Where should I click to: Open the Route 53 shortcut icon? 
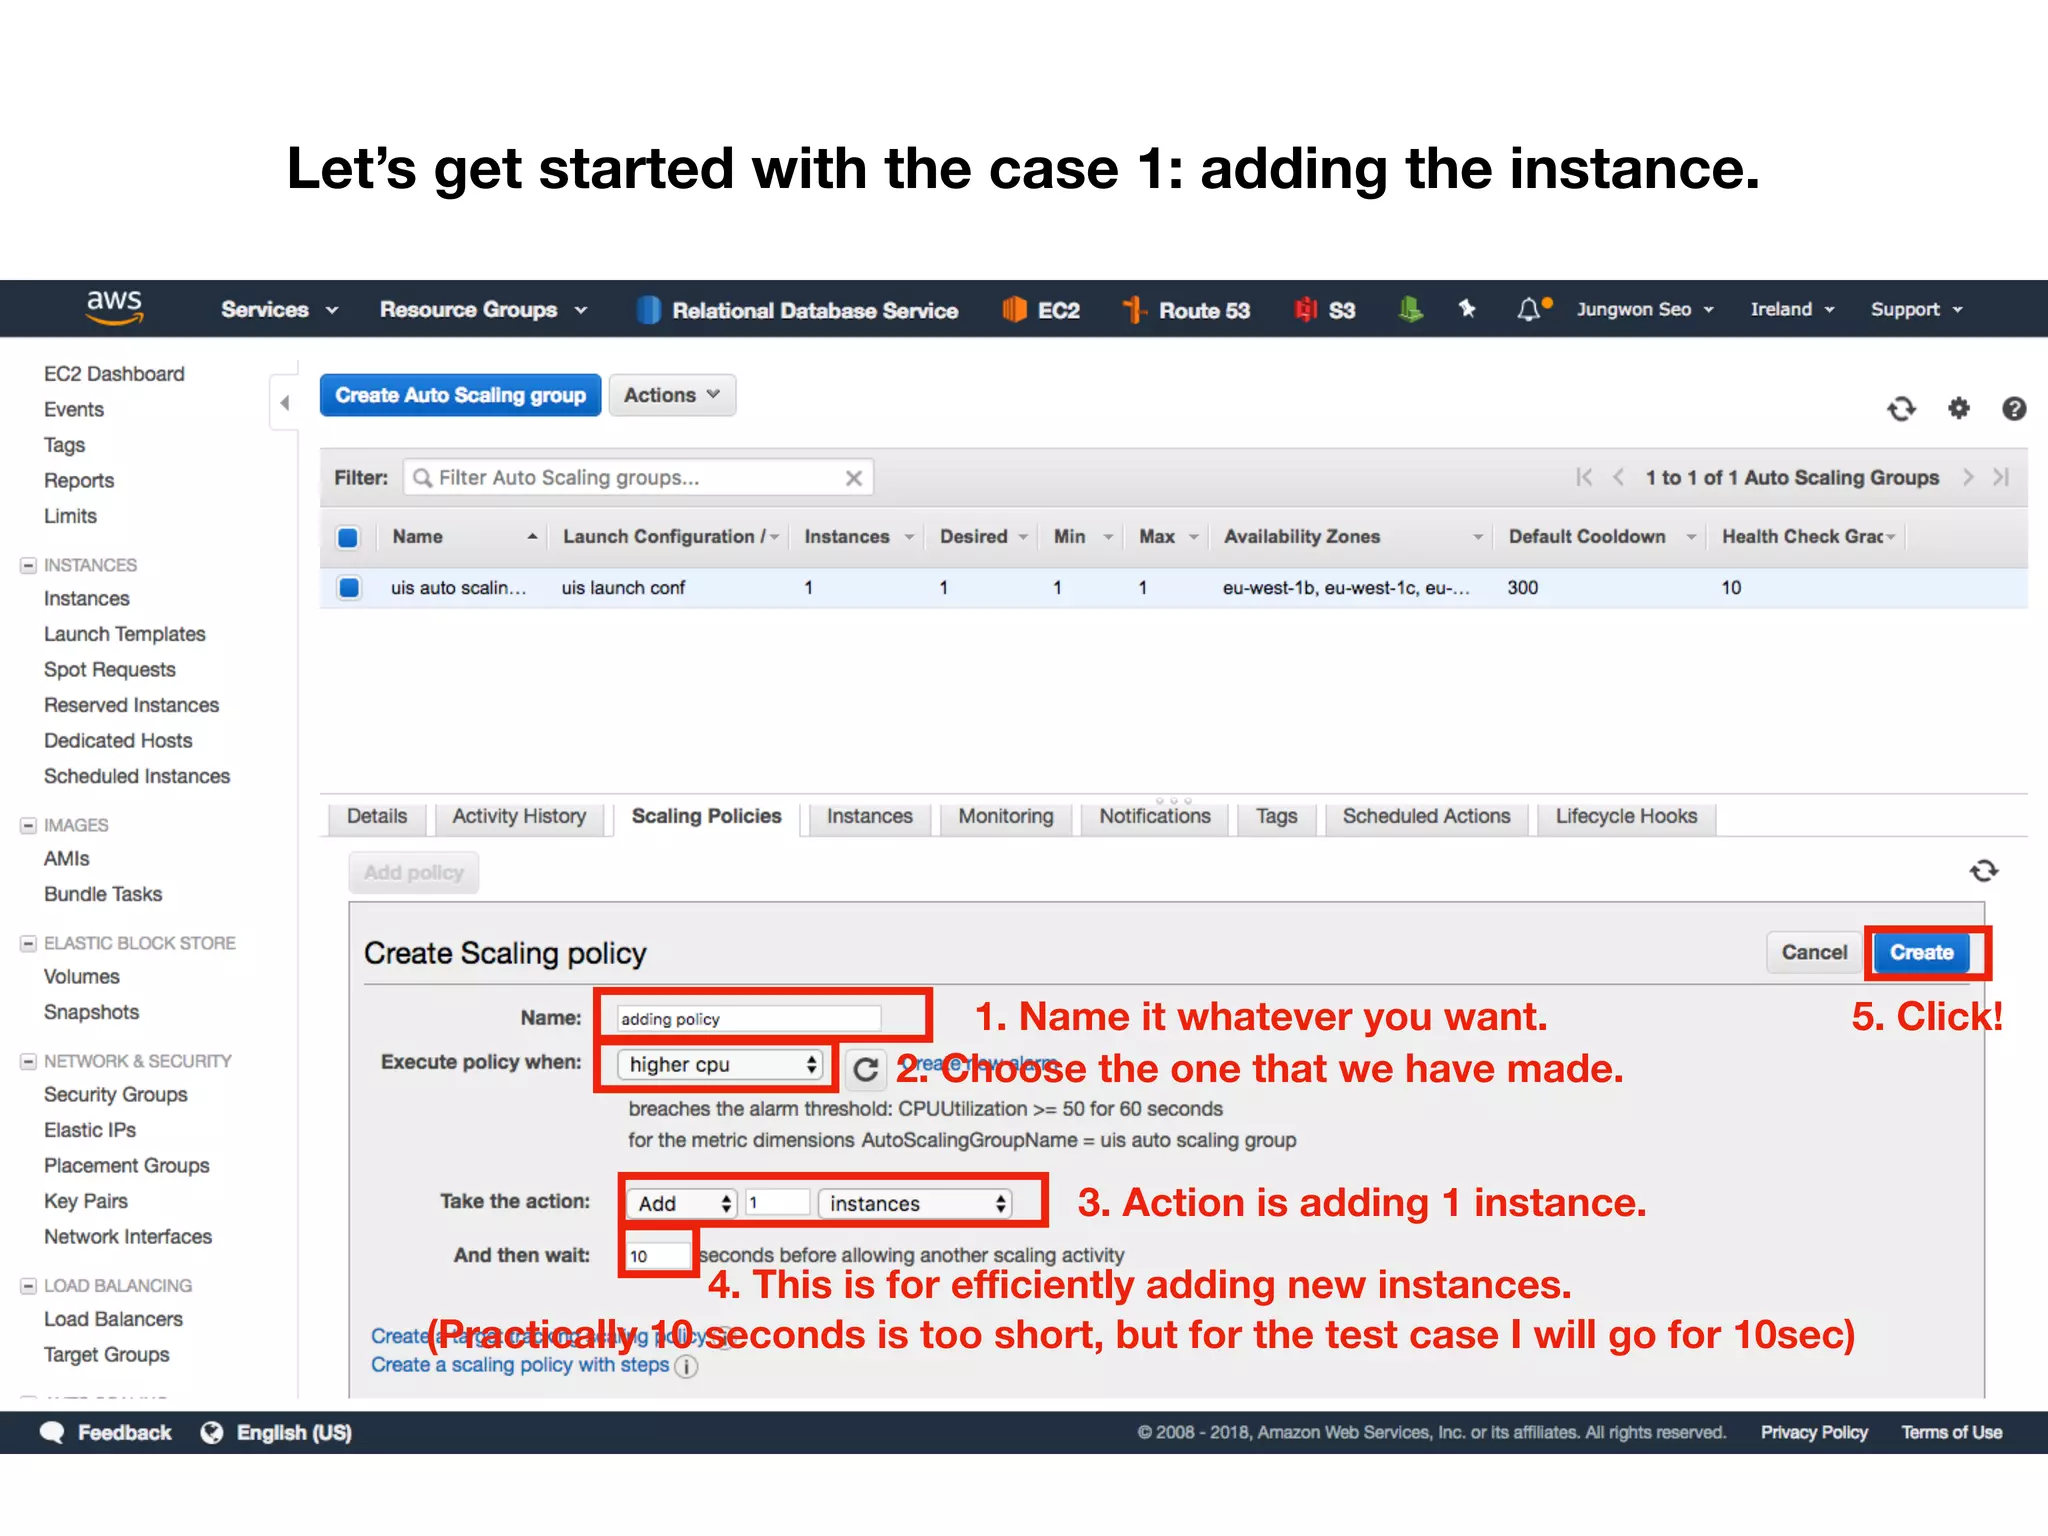(x=1133, y=310)
